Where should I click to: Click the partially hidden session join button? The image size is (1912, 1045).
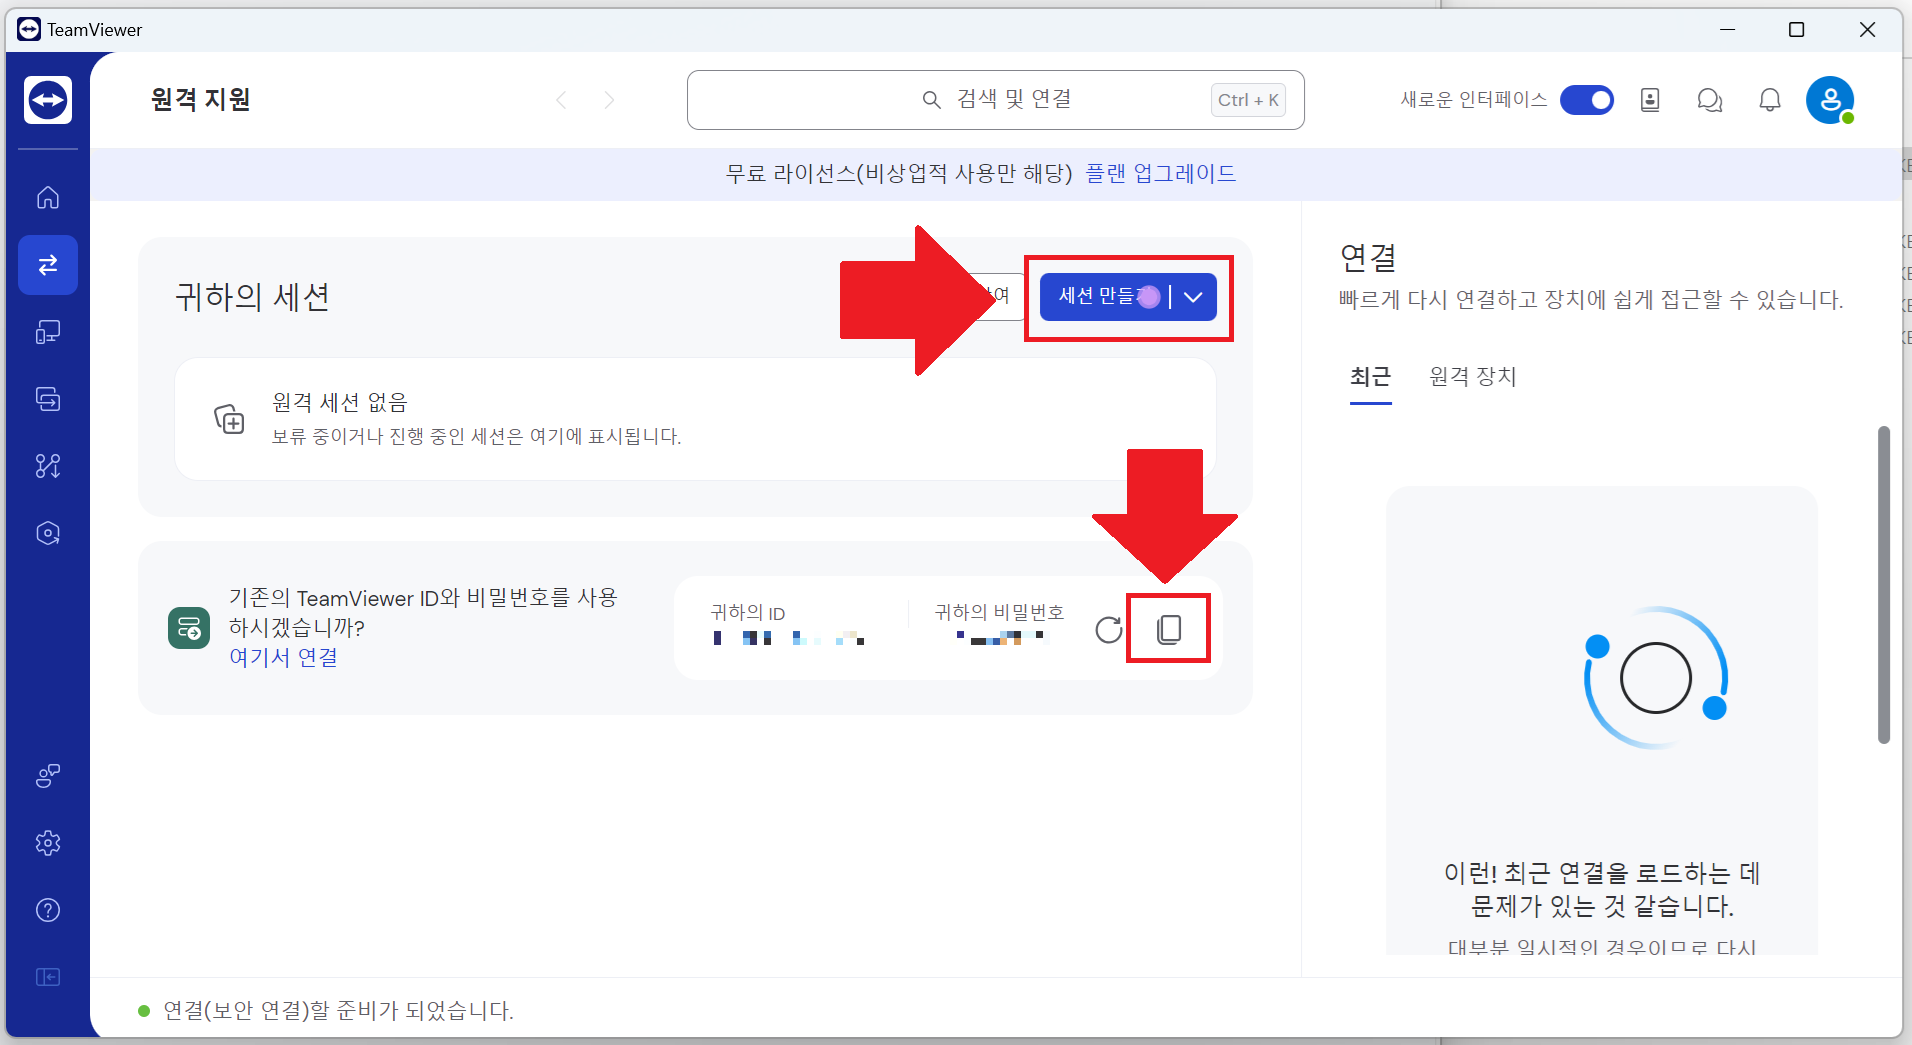[1003, 297]
